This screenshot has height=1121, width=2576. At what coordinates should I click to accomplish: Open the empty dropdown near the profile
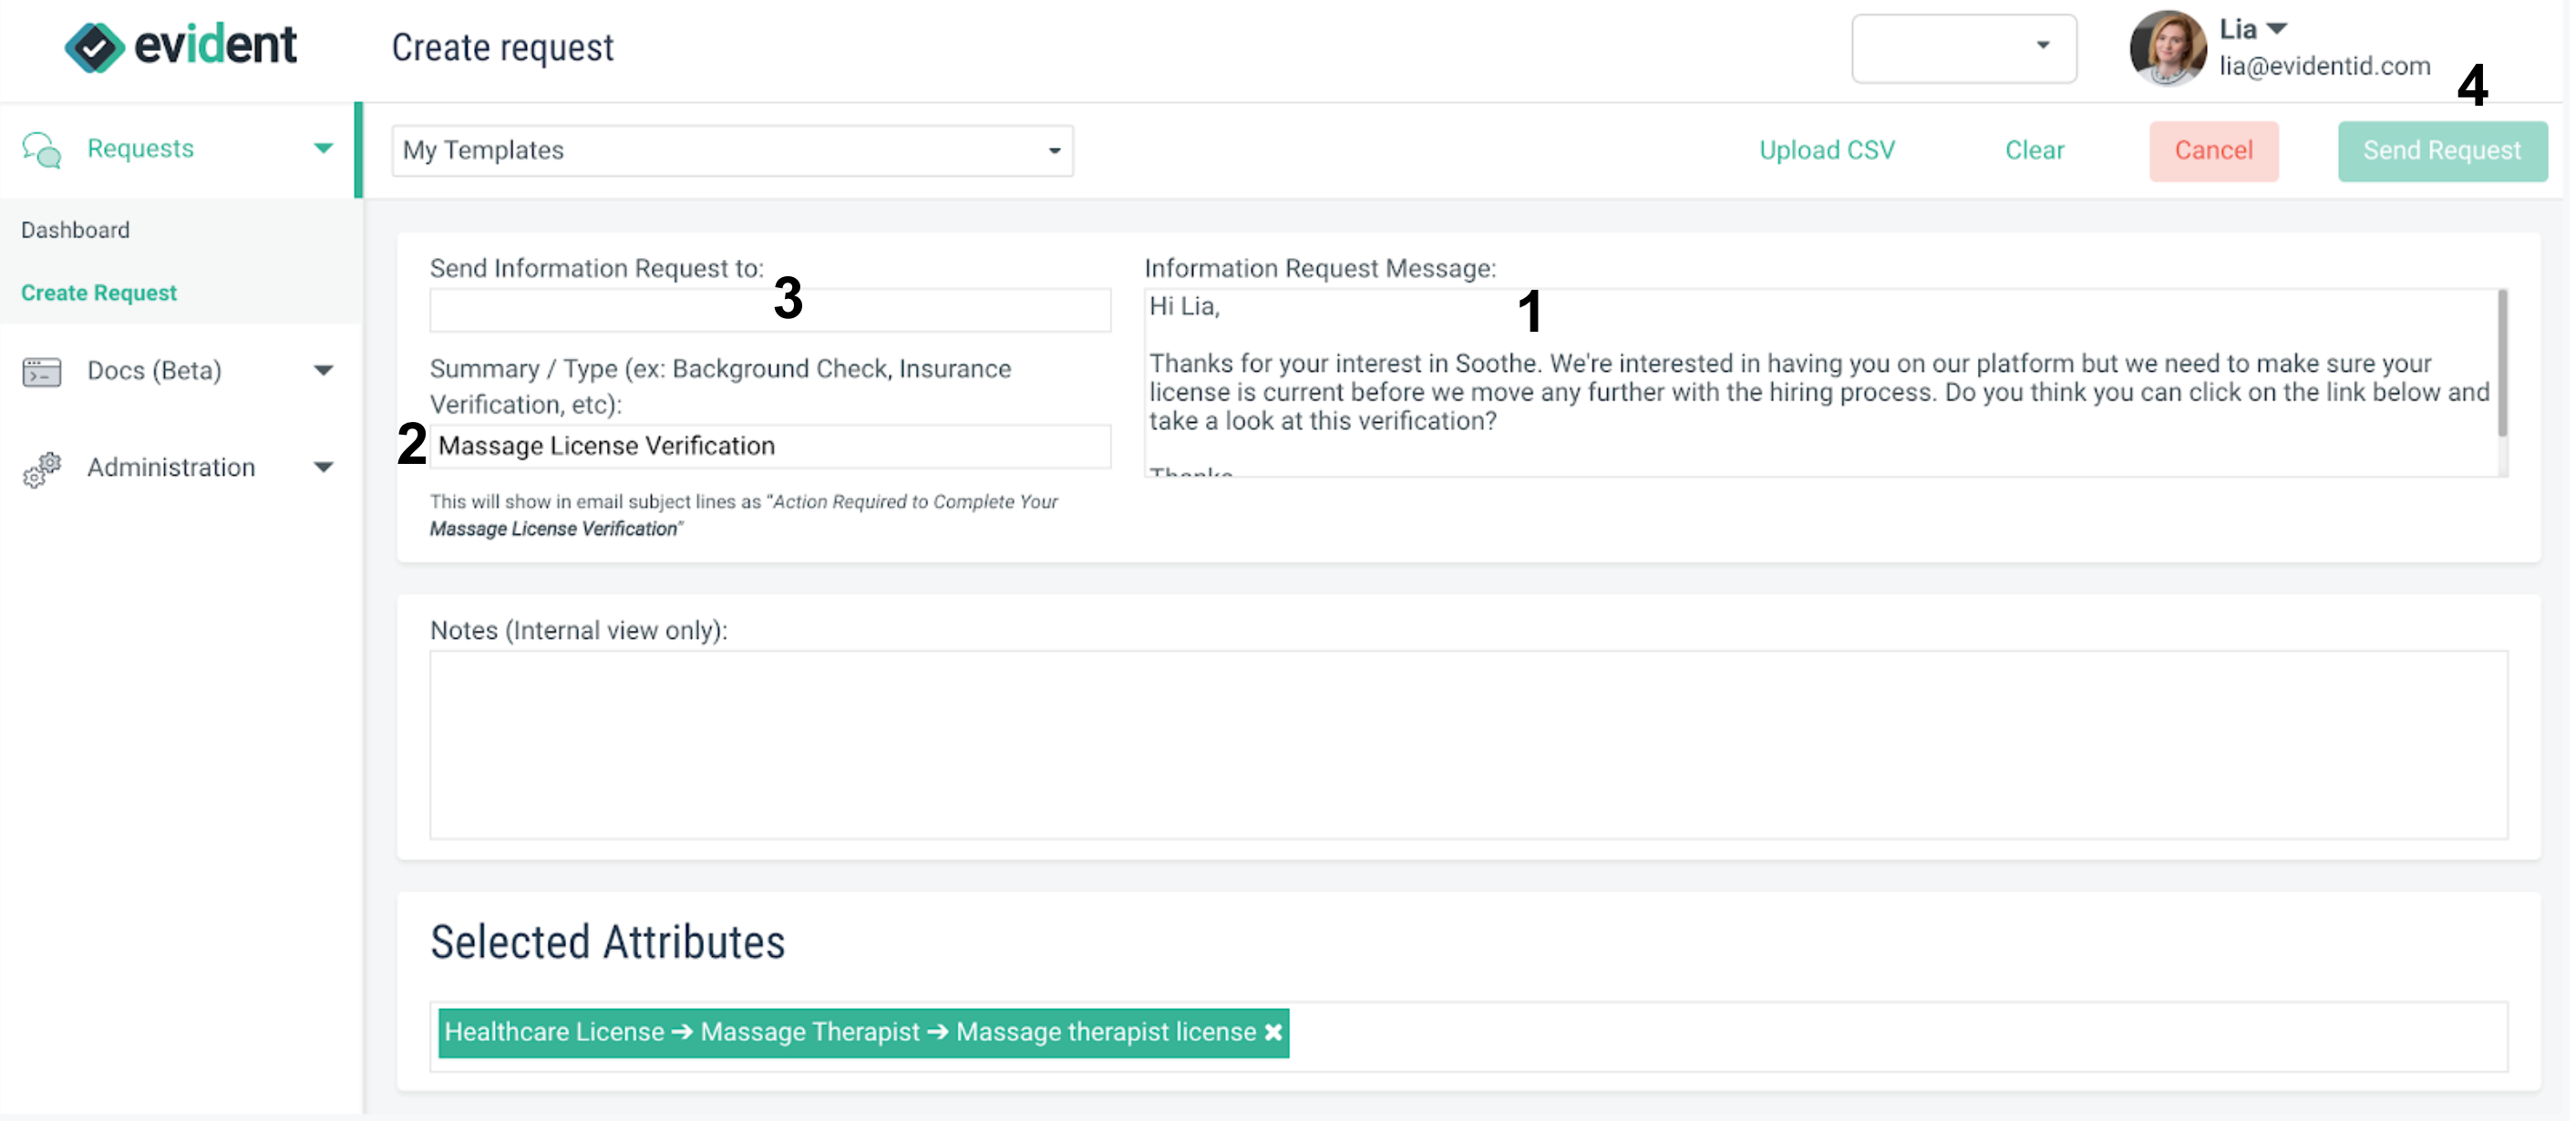tap(1963, 47)
